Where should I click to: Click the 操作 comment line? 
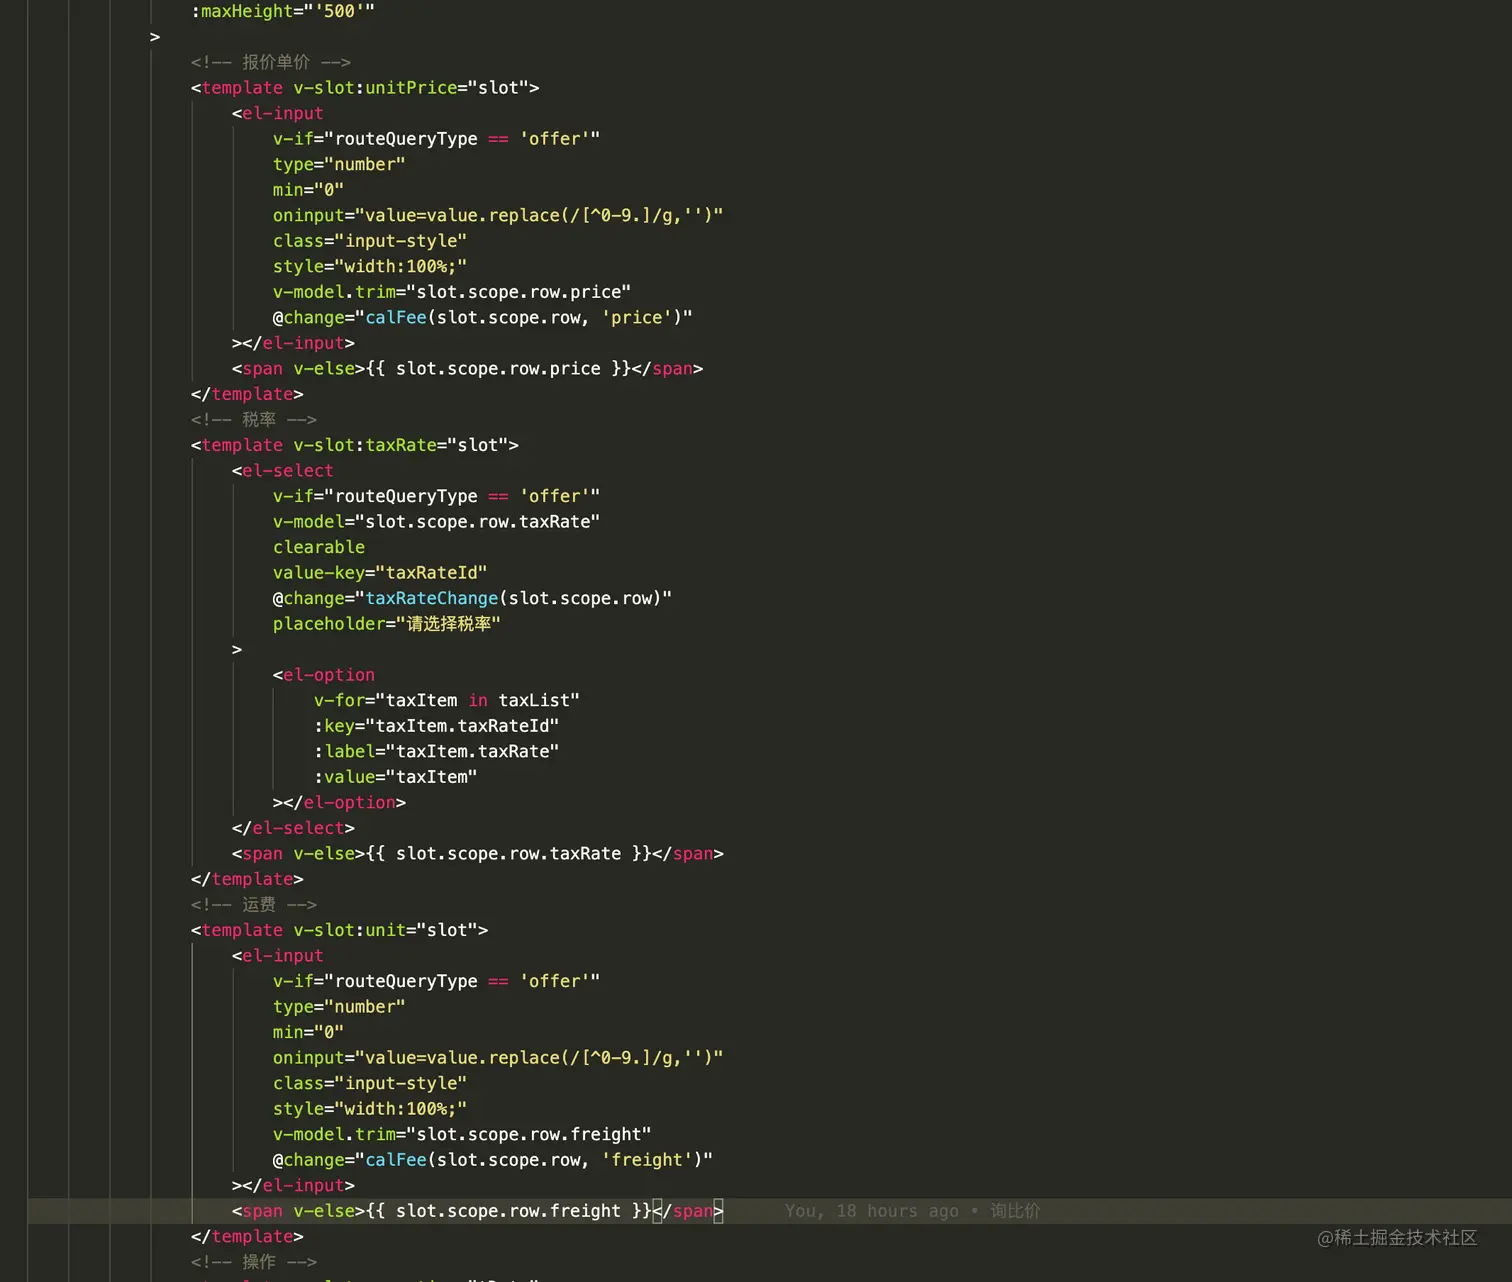tap(254, 1262)
